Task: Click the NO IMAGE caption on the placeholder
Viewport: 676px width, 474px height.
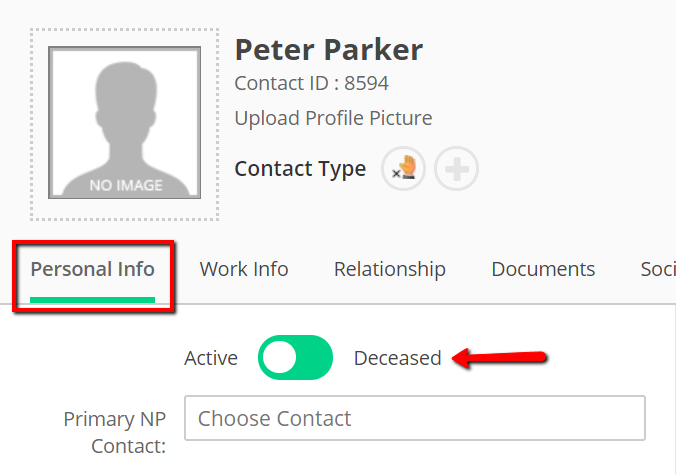Action: pyautogui.click(x=126, y=185)
